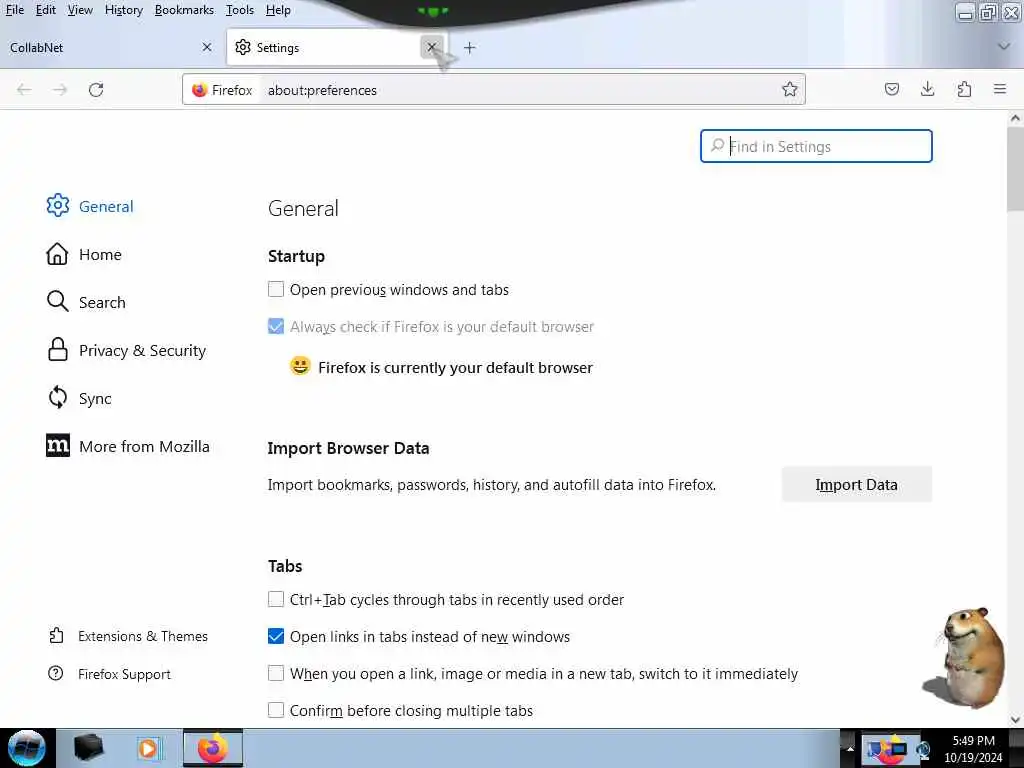
Task: Open the Downloads panel
Action: point(927,89)
